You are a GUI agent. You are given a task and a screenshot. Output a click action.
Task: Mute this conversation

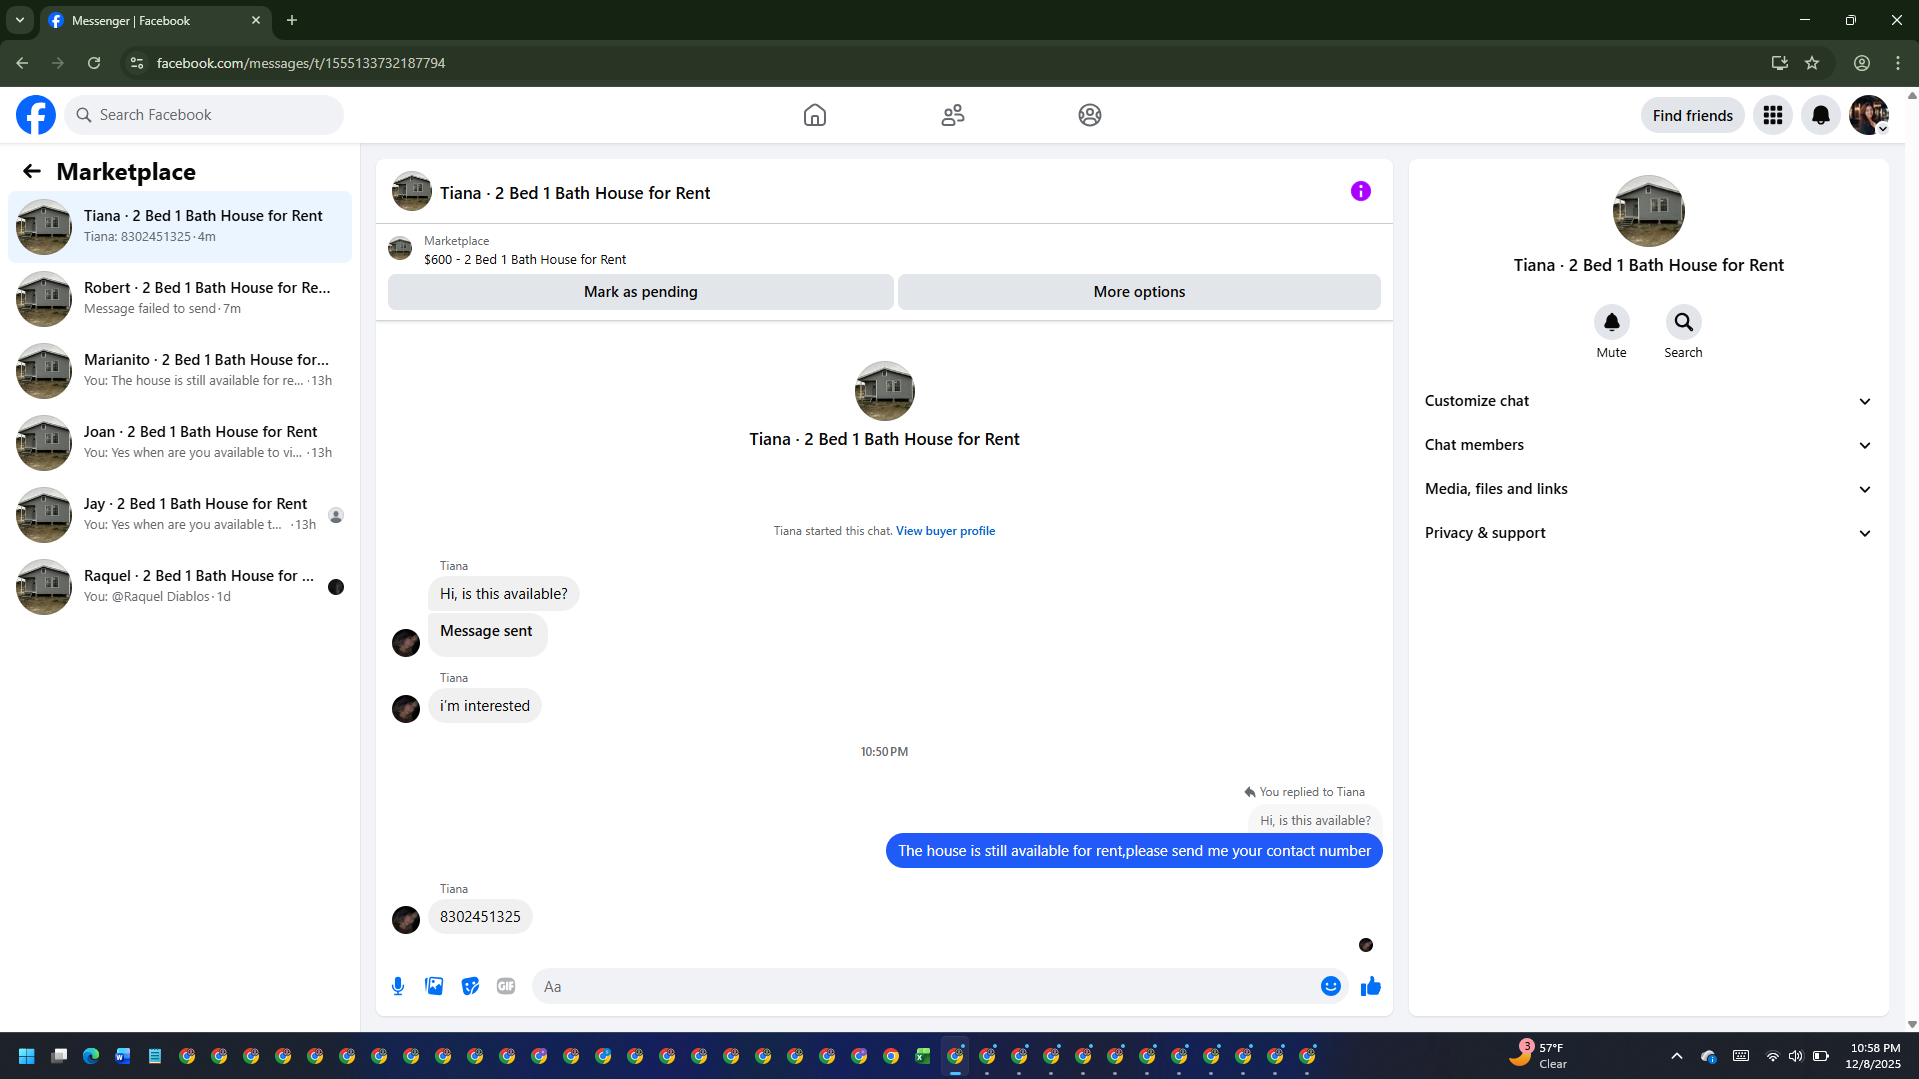[1611, 322]
